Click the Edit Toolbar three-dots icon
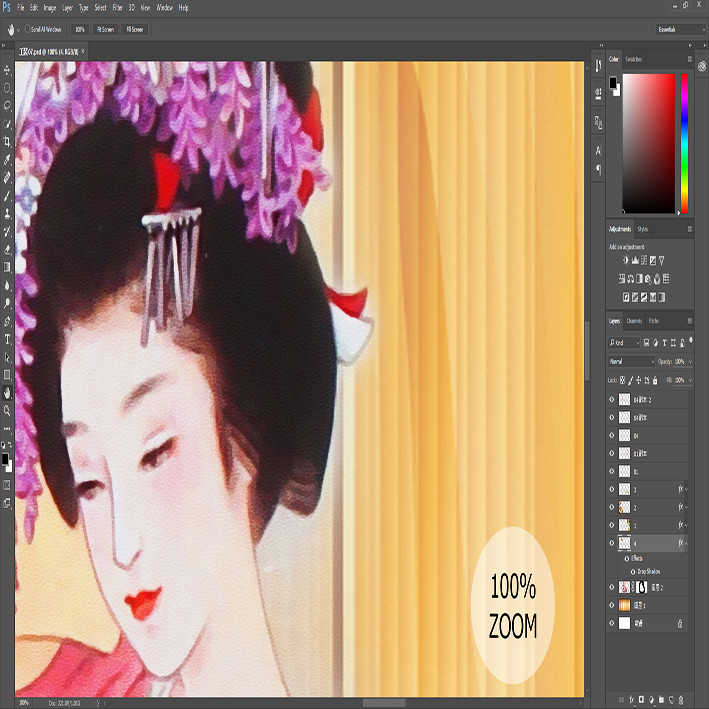709x709 pixels. [x=7, y=428]
